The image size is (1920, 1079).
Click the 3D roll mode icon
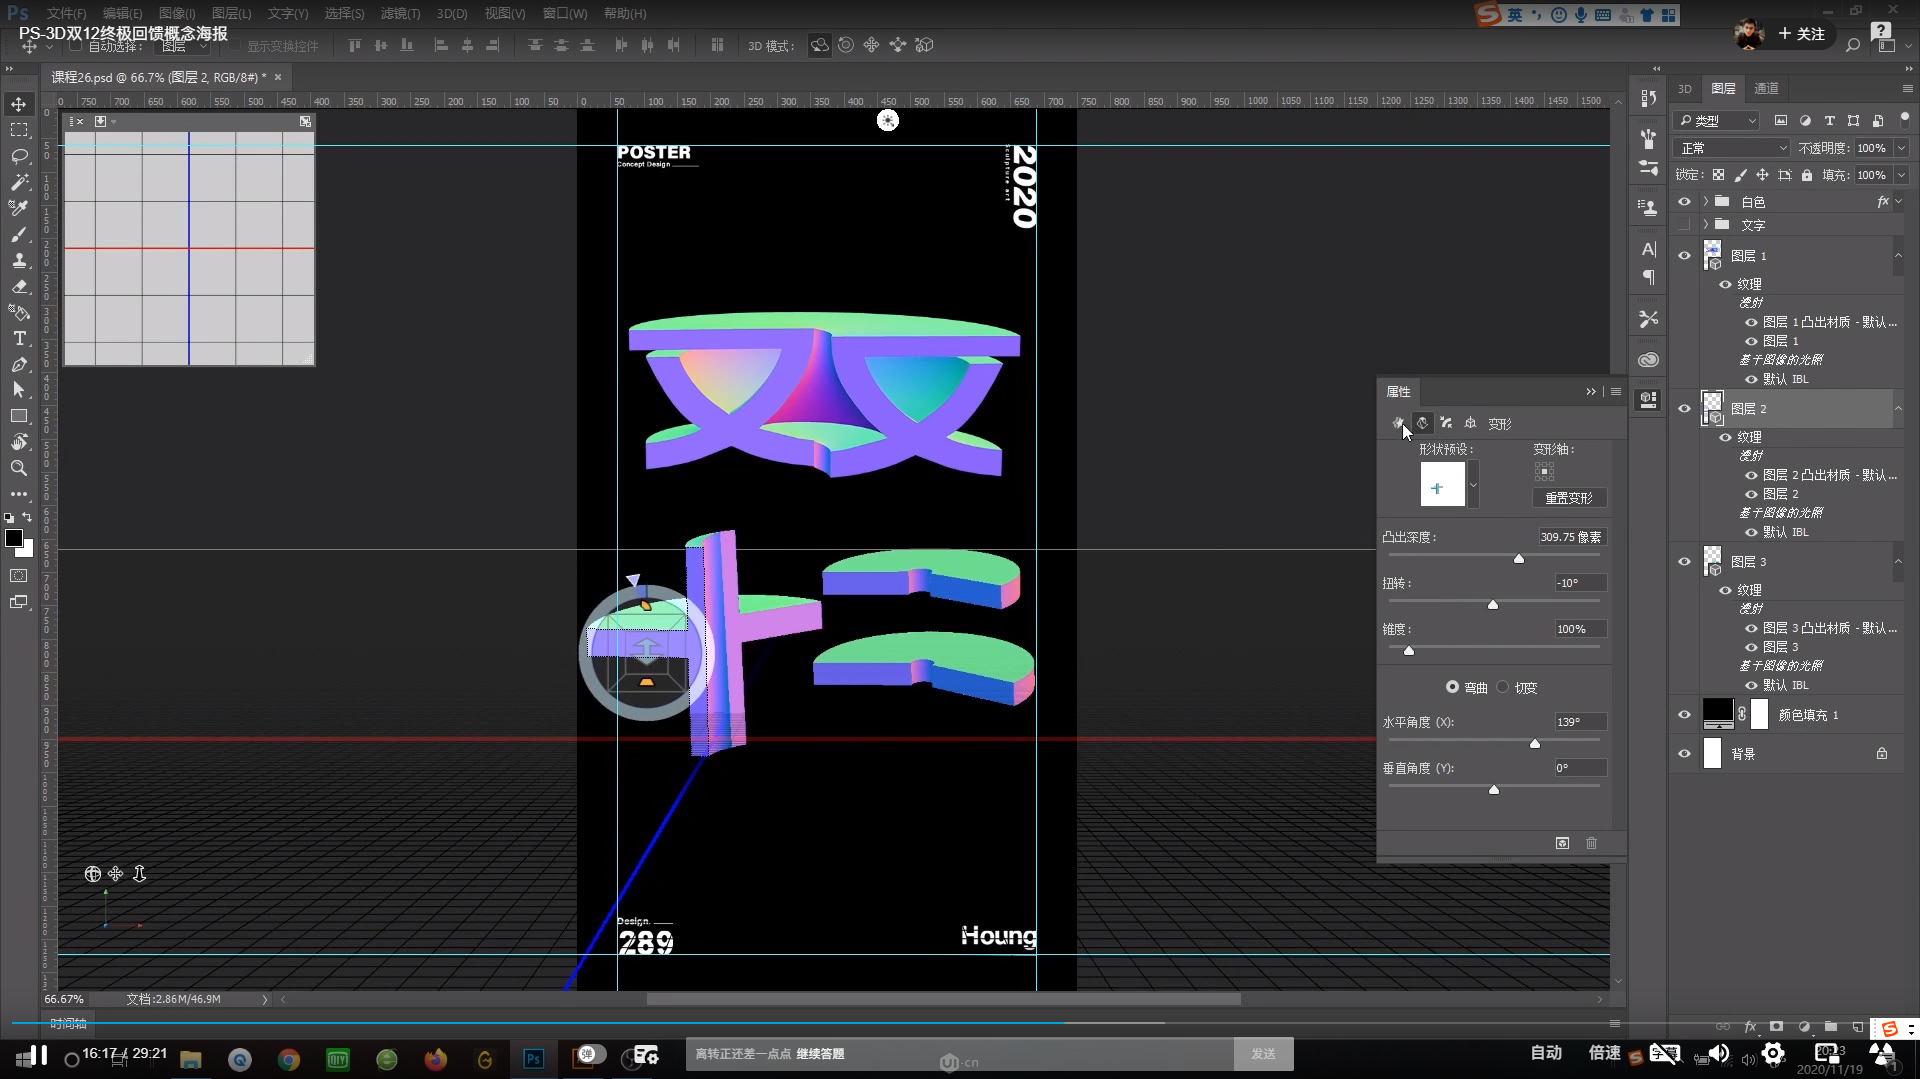click(846, 45)
